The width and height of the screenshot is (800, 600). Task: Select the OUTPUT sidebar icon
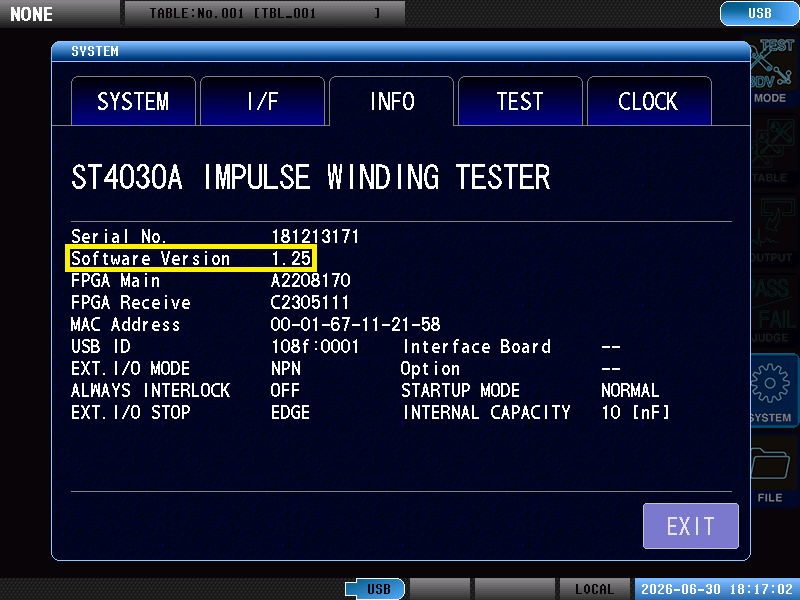(771, 230)
